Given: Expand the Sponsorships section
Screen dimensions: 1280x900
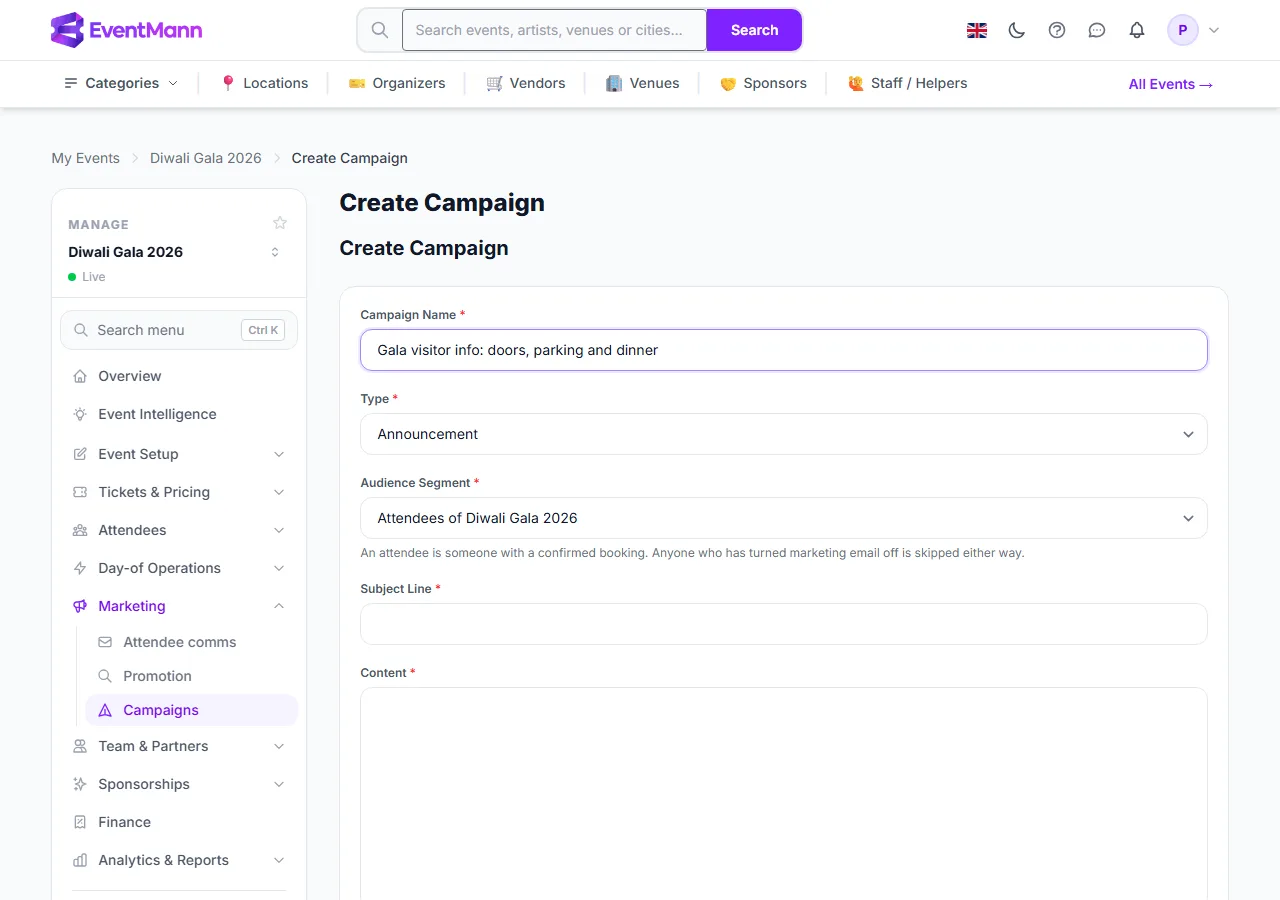Looking at the screenshot, I should 179,784.
